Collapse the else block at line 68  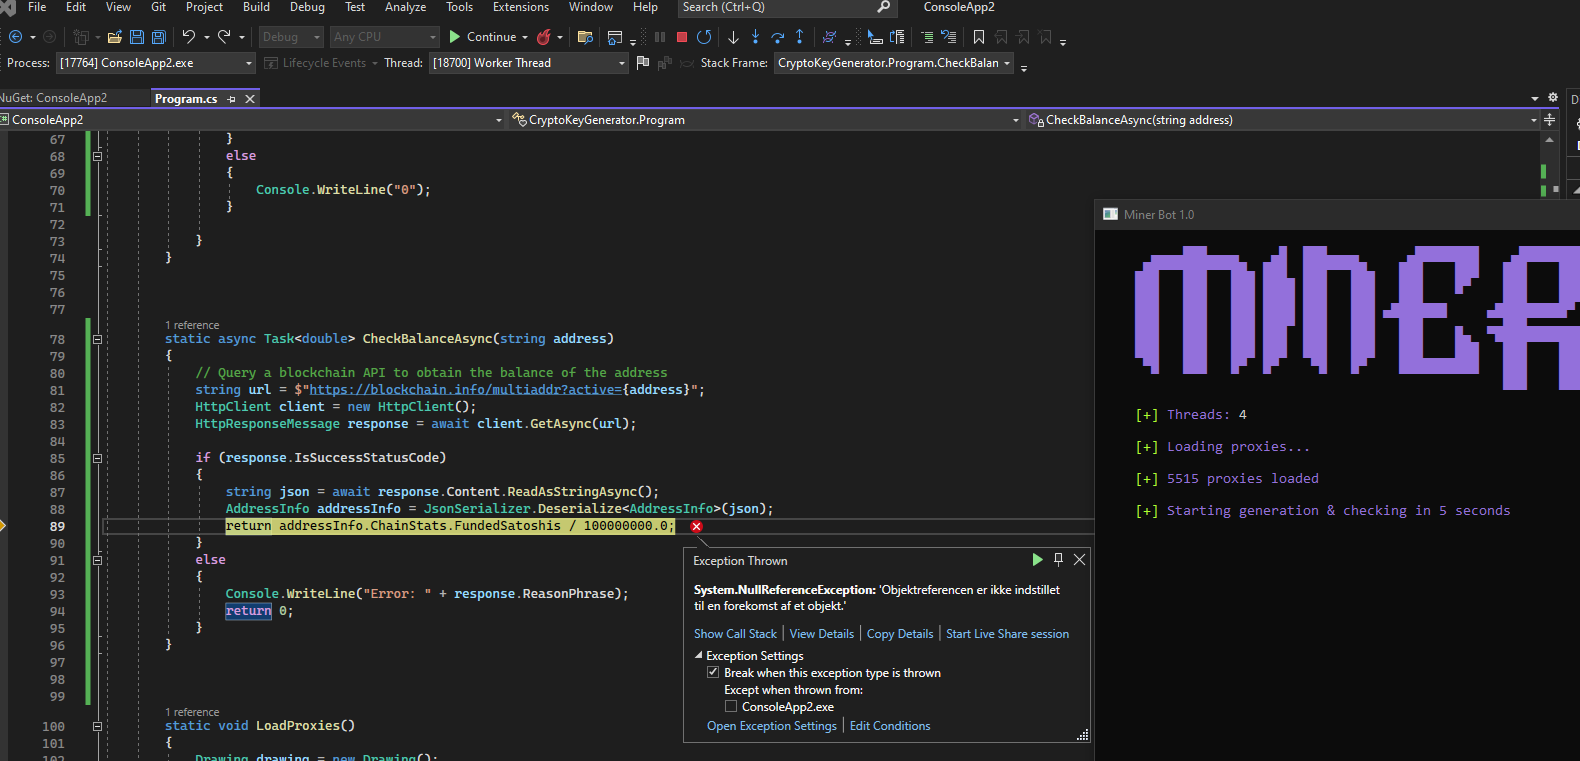pos(97,156)
